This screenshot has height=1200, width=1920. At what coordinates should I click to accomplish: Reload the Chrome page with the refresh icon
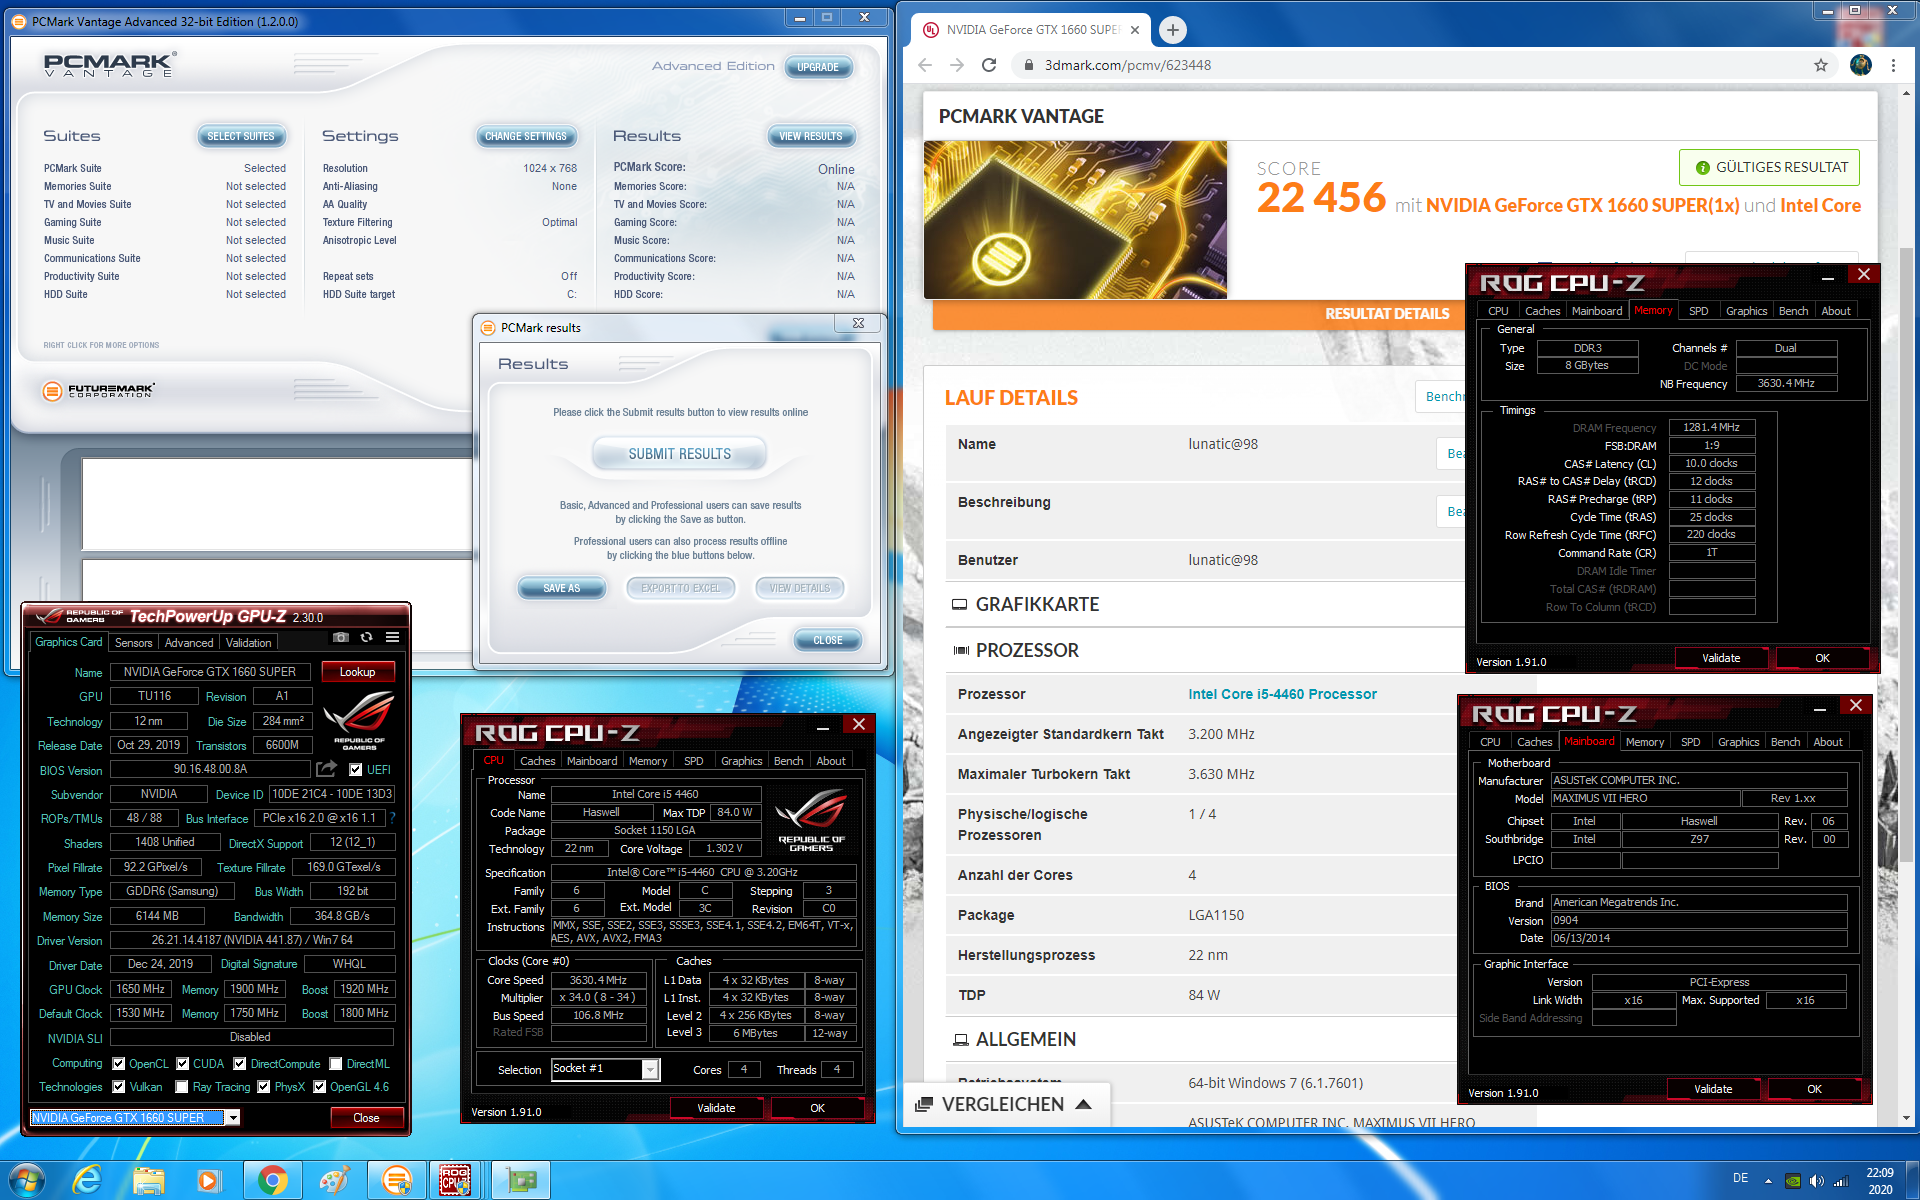(989, 65)
